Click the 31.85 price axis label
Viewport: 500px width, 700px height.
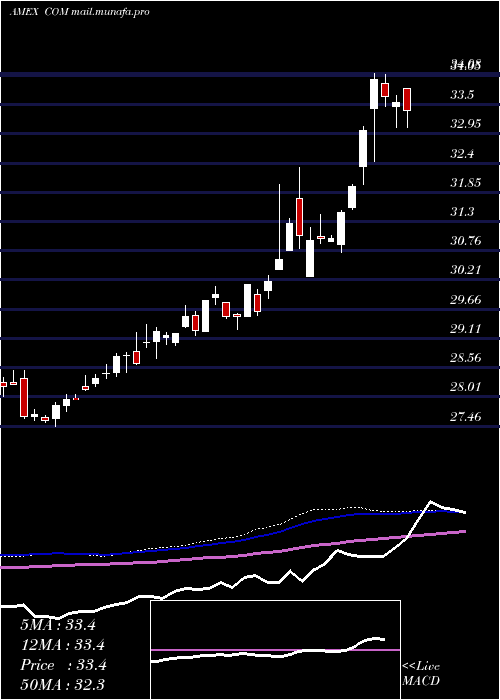(x=466, y=183)
